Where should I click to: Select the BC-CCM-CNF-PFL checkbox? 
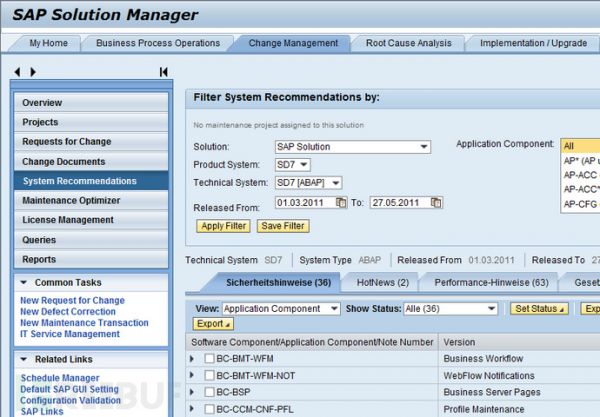coord(209,409)
